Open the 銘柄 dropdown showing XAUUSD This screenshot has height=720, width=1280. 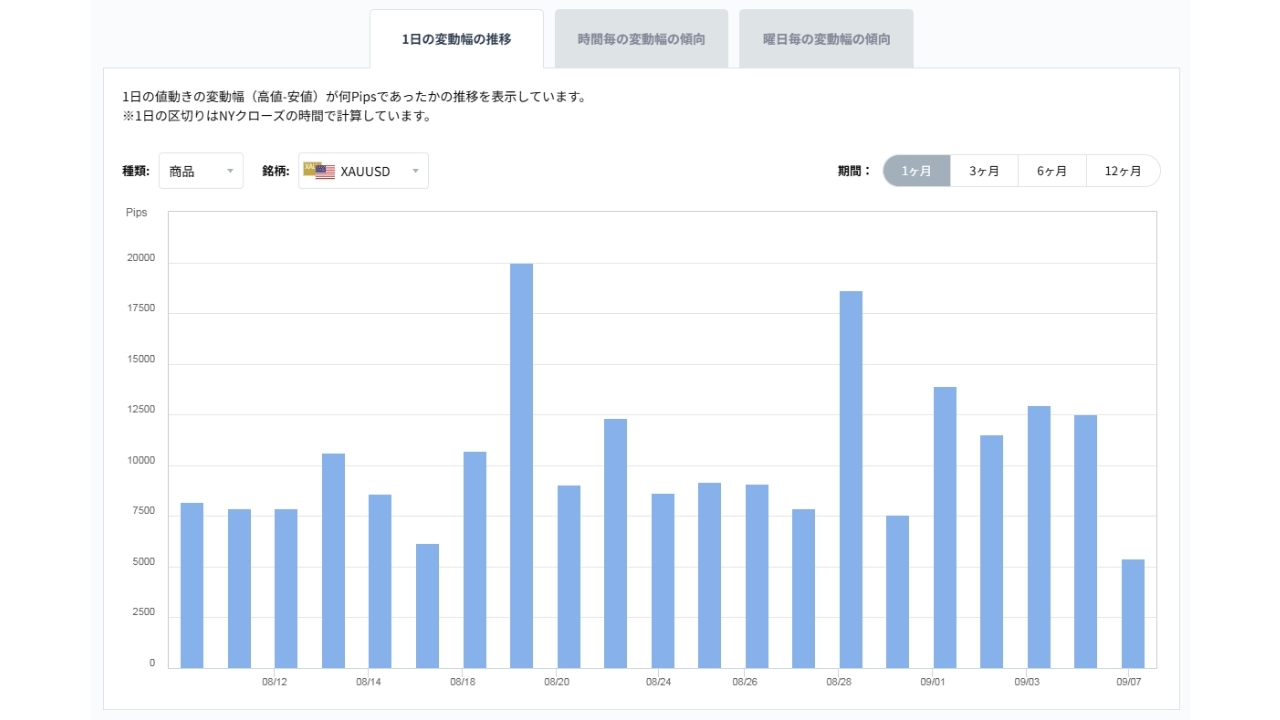363,171
